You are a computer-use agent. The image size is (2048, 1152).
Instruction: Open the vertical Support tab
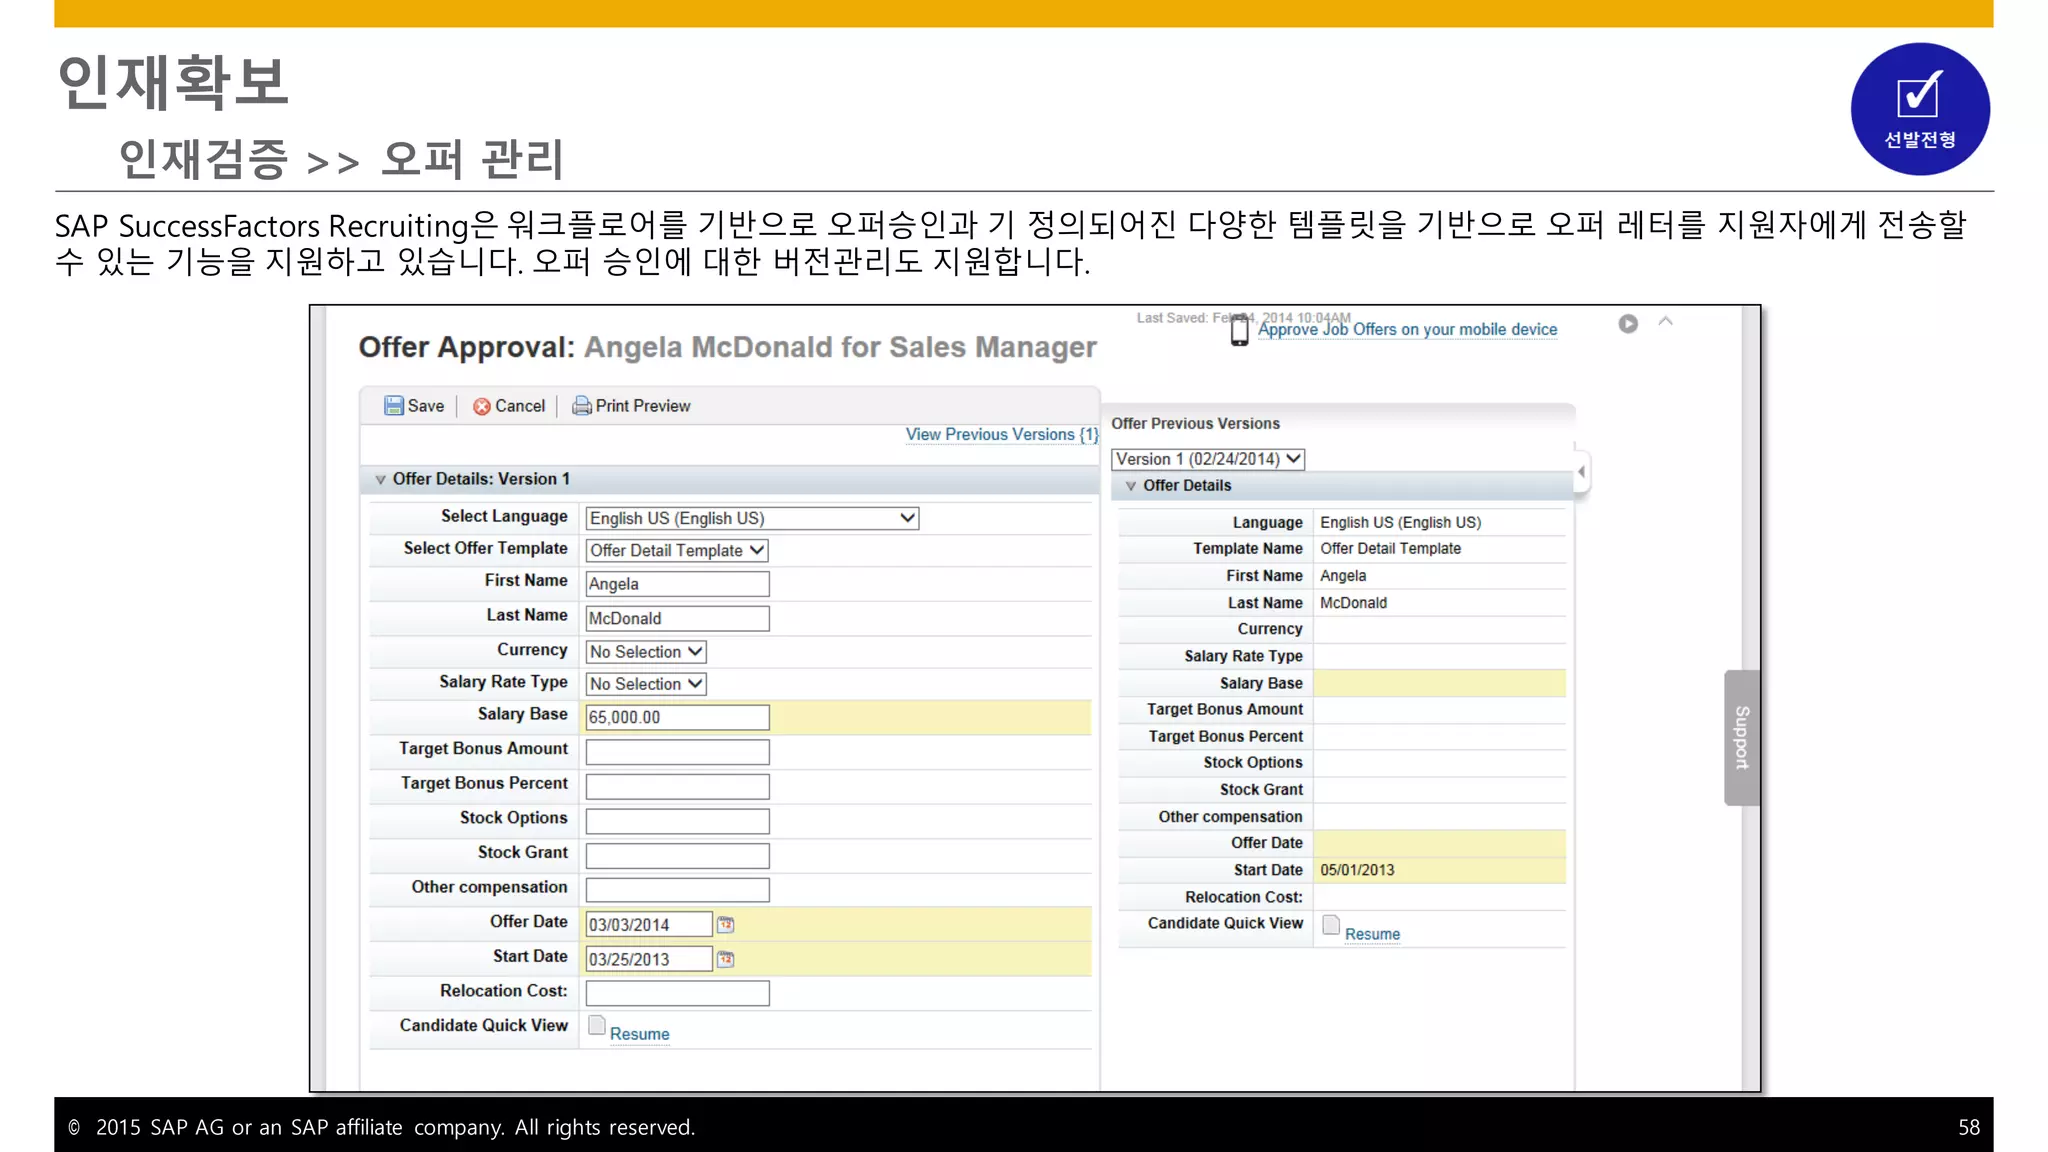tap(1741, 737)
